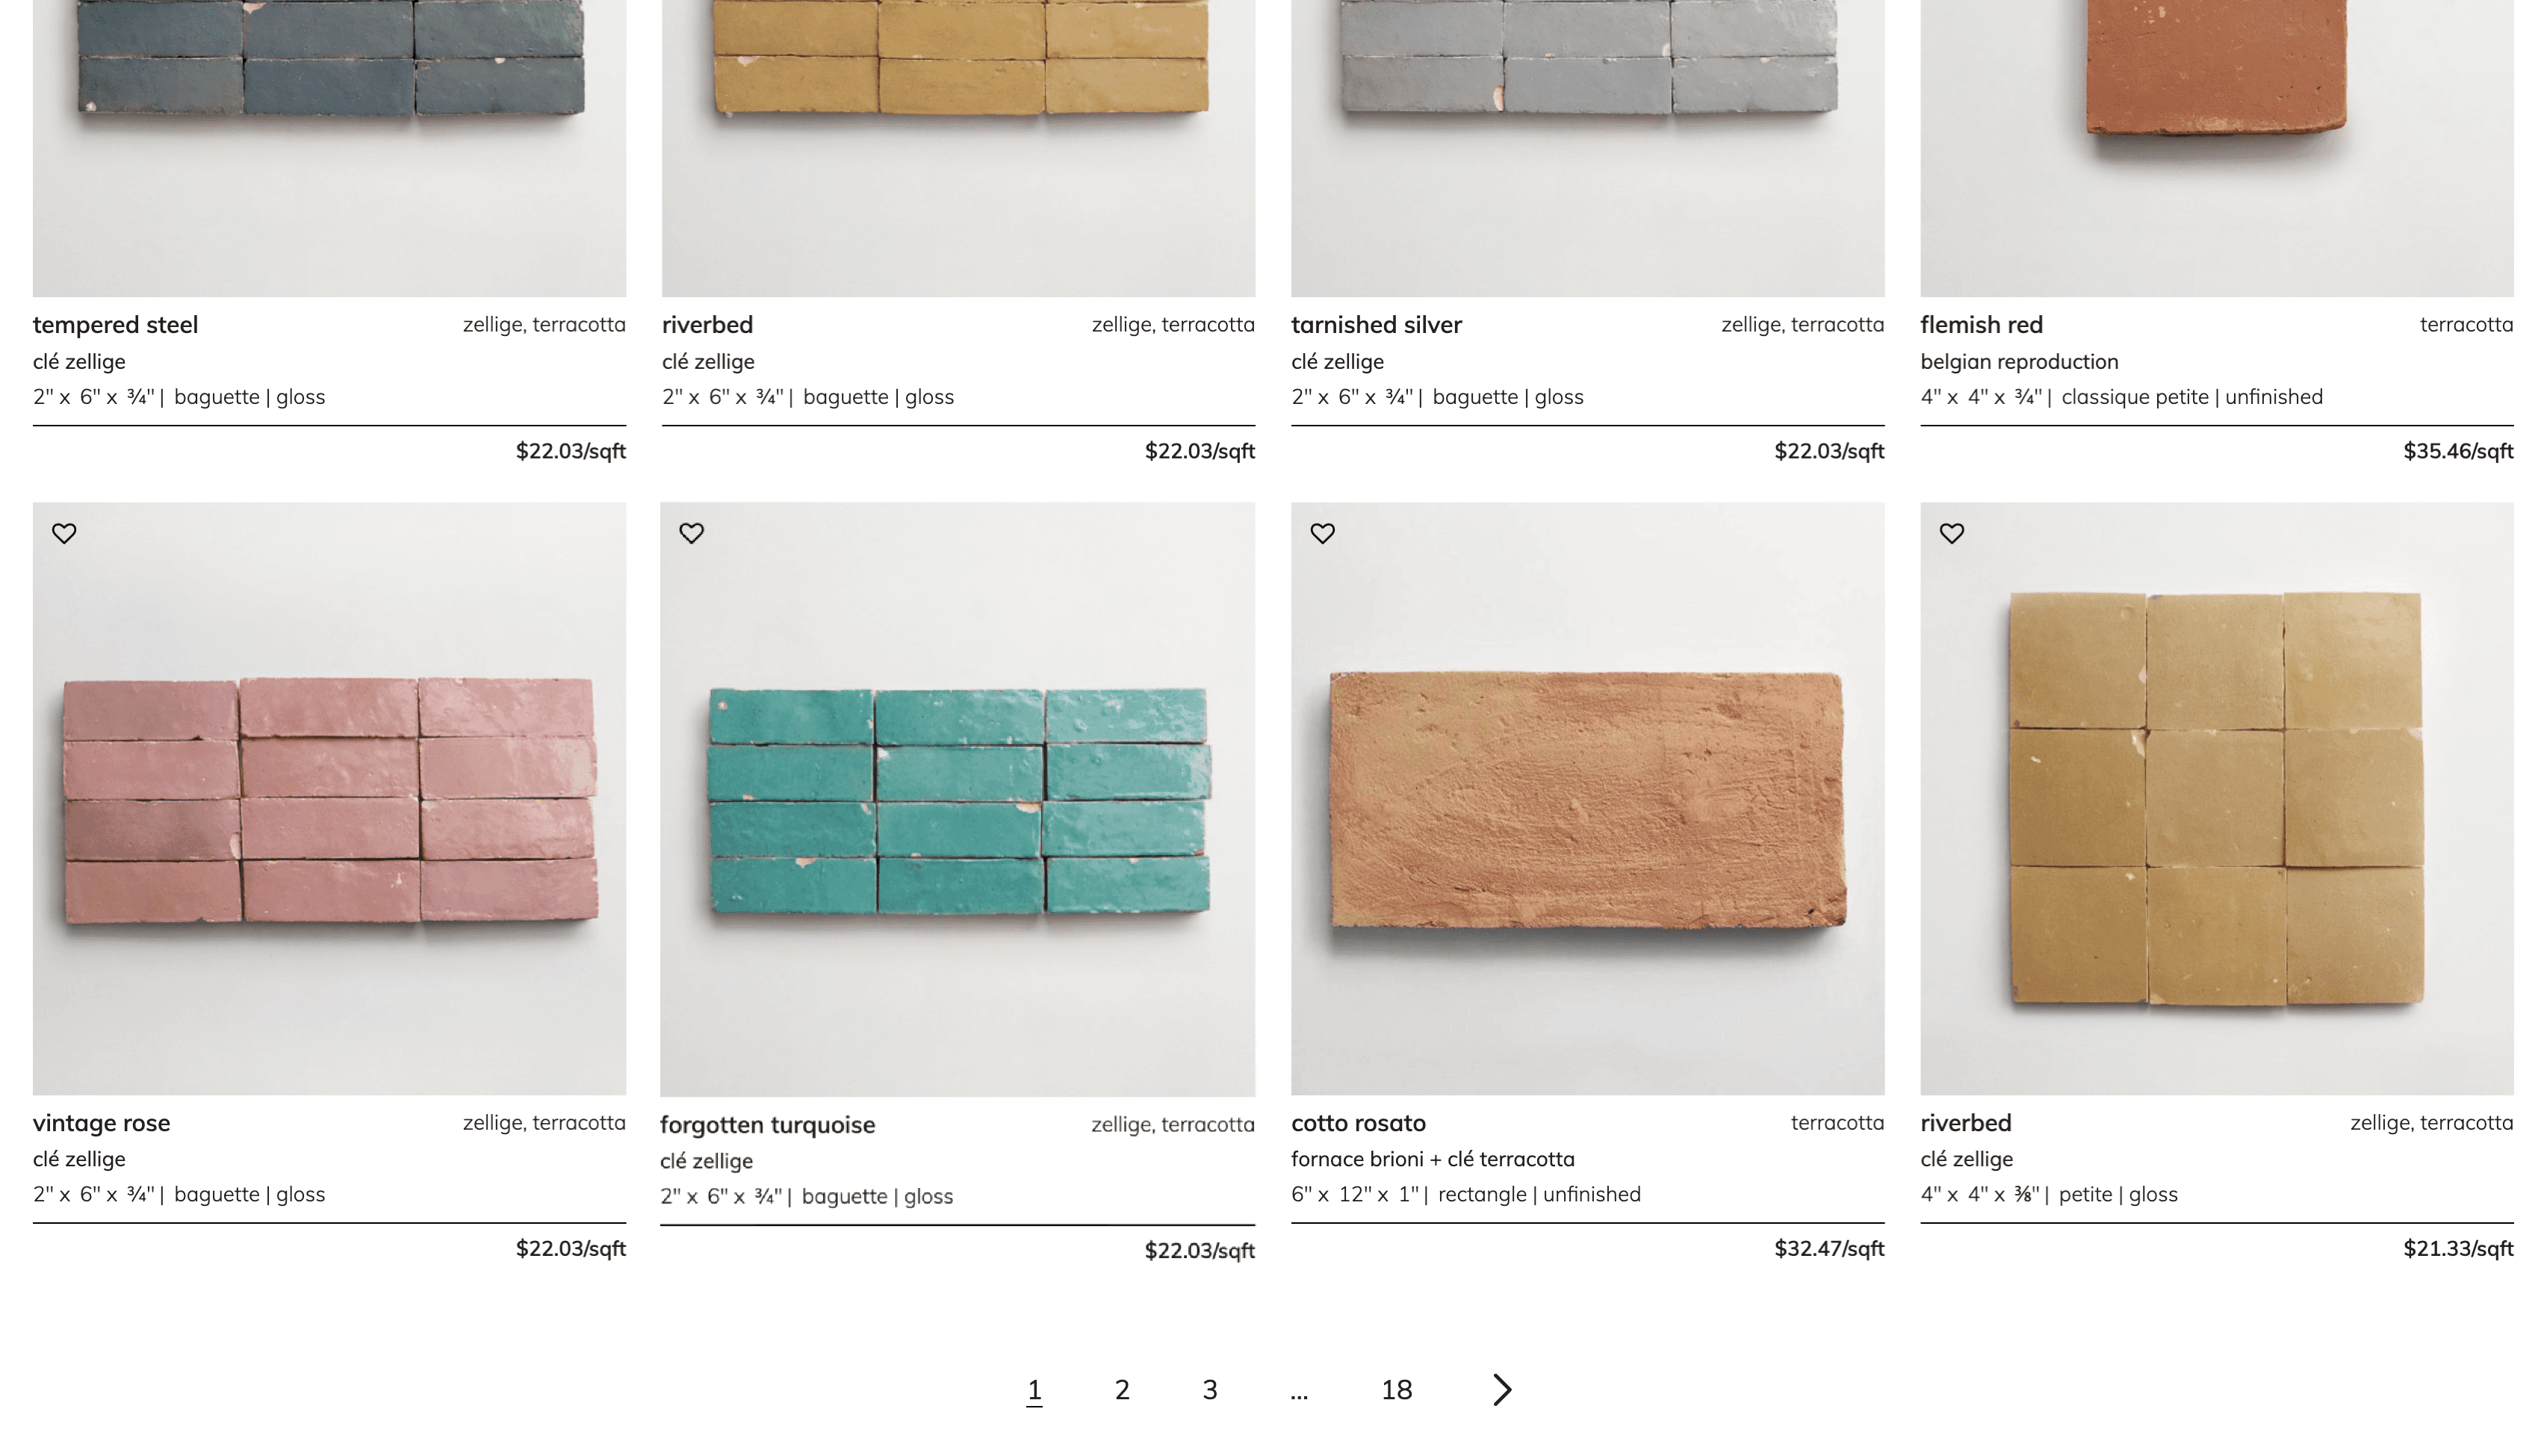
Task: Add cotto rosato to favorites via heart
Action: click(1322, 533)
